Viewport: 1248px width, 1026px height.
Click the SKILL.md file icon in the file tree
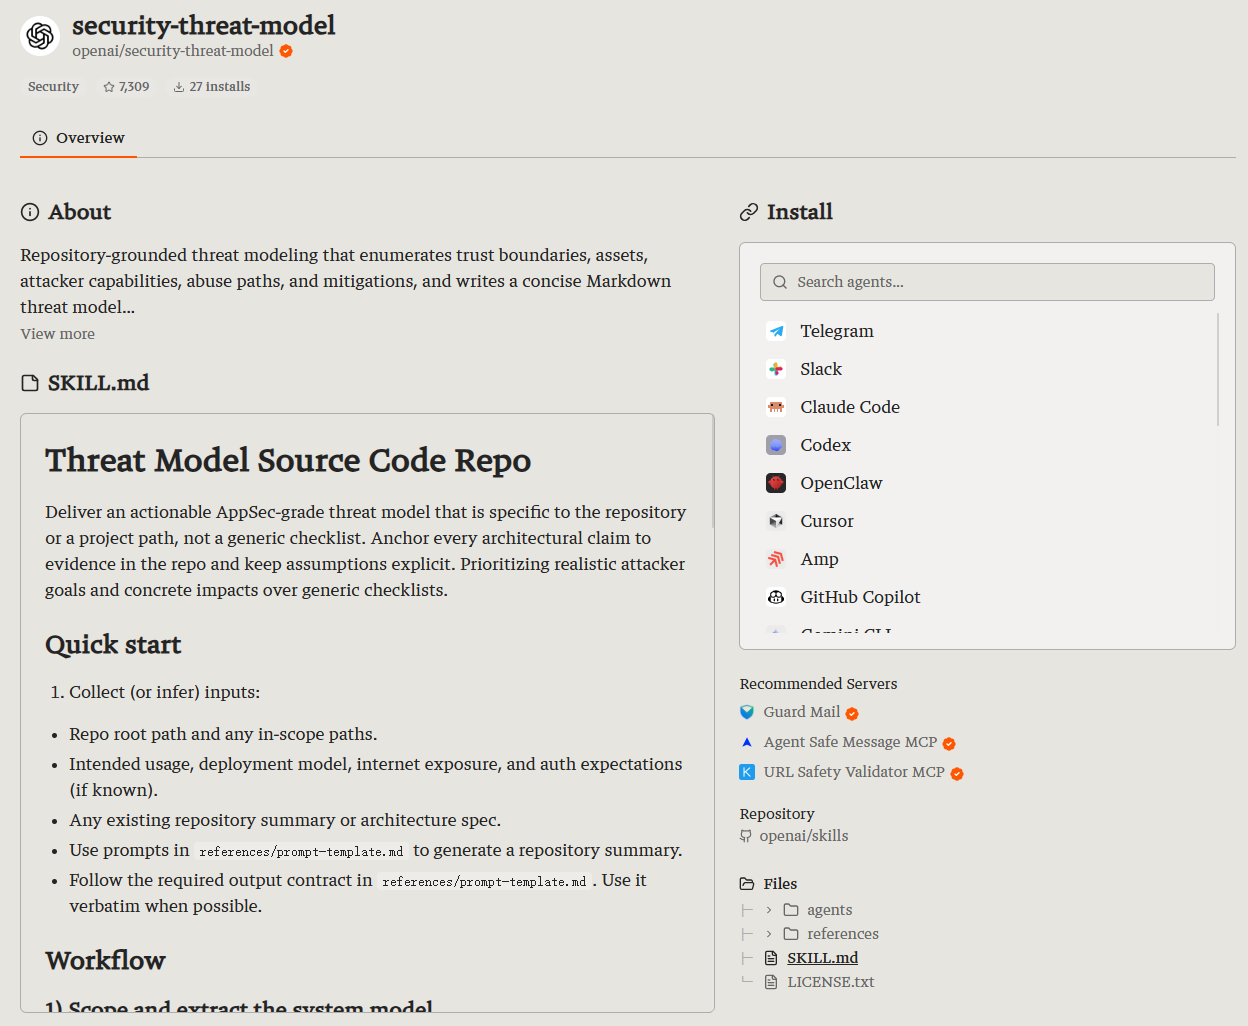pos(771,958)
